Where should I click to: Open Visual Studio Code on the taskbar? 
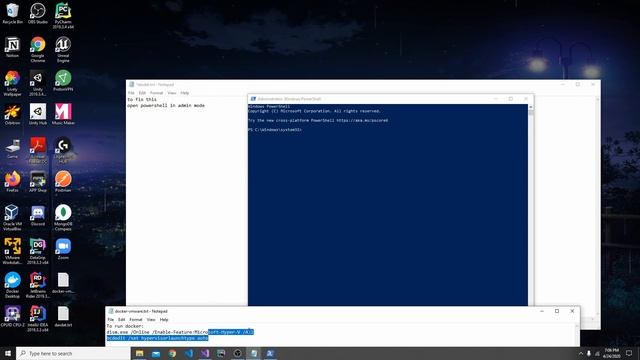[x=189, y=353]
